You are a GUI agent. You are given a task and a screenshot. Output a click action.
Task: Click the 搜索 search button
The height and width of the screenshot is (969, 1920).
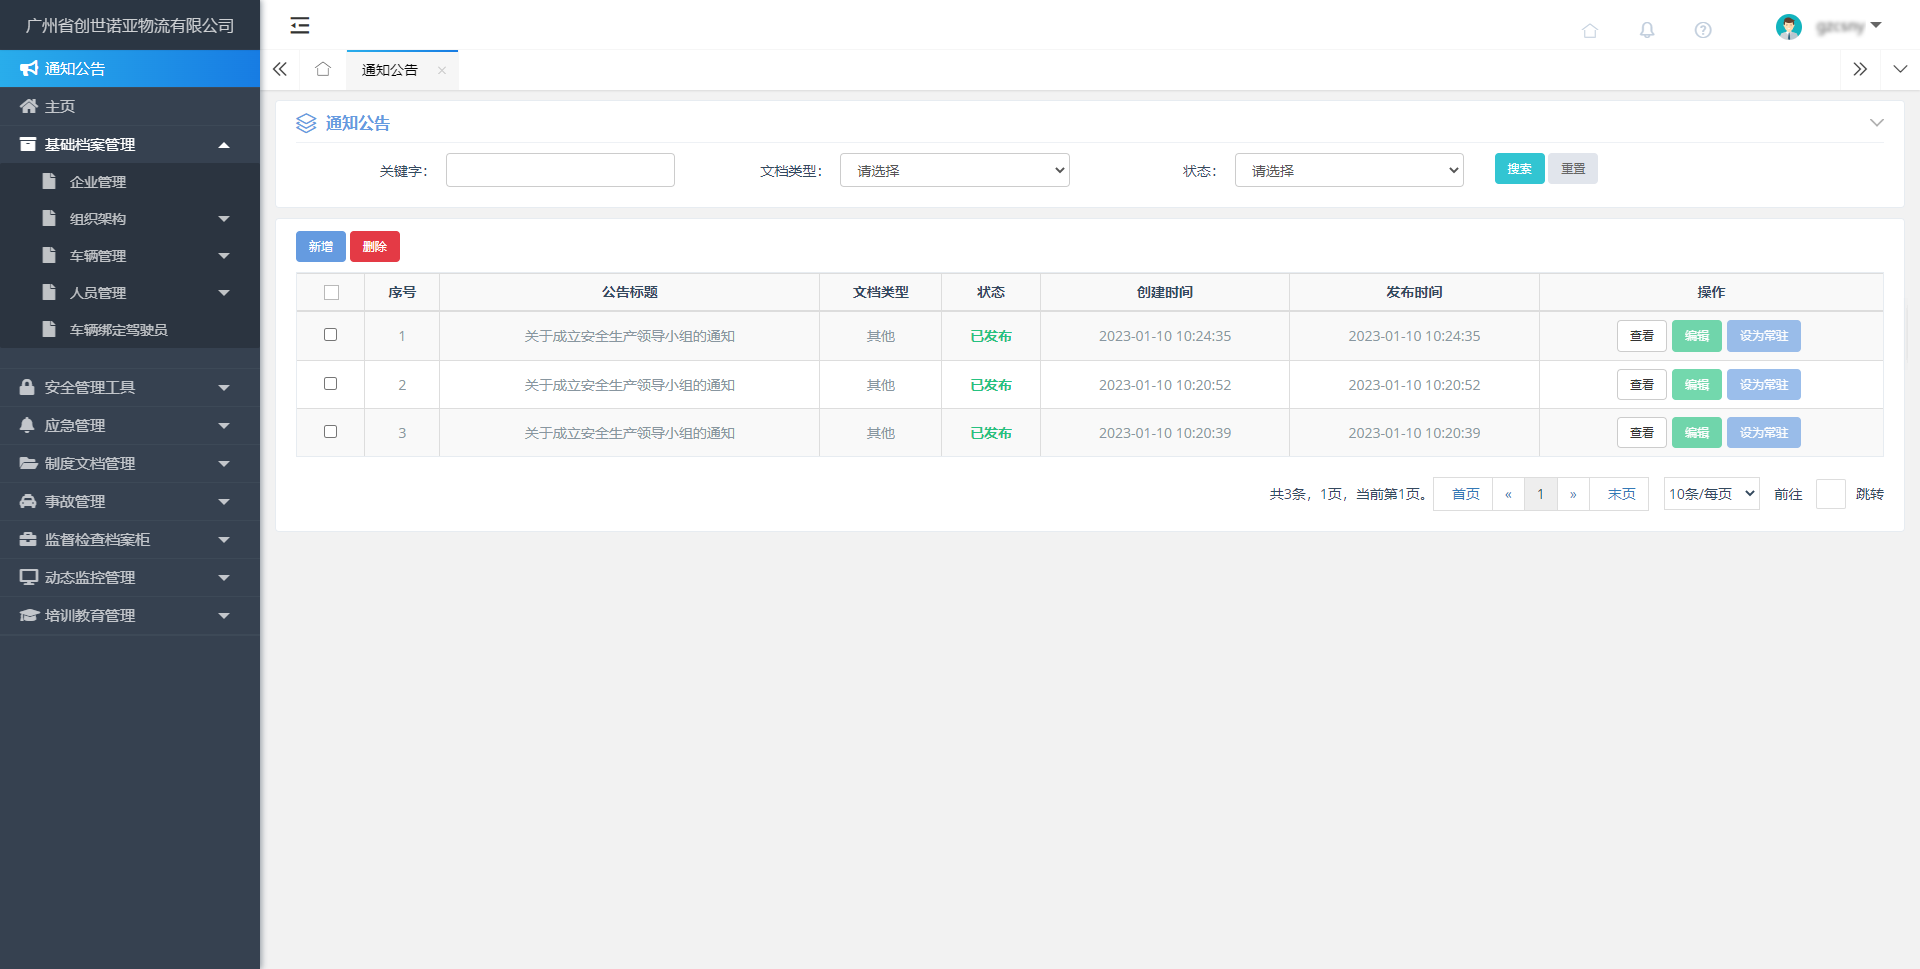point(1518,169)
